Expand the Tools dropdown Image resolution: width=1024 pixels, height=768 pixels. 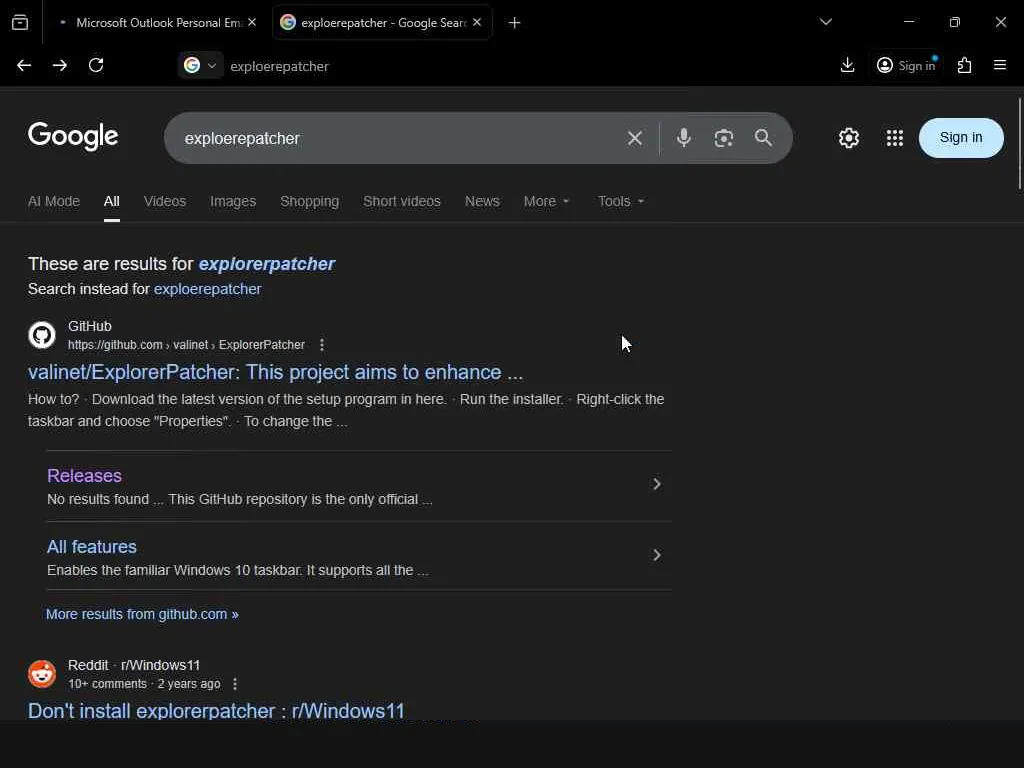(x=621, y=202)
